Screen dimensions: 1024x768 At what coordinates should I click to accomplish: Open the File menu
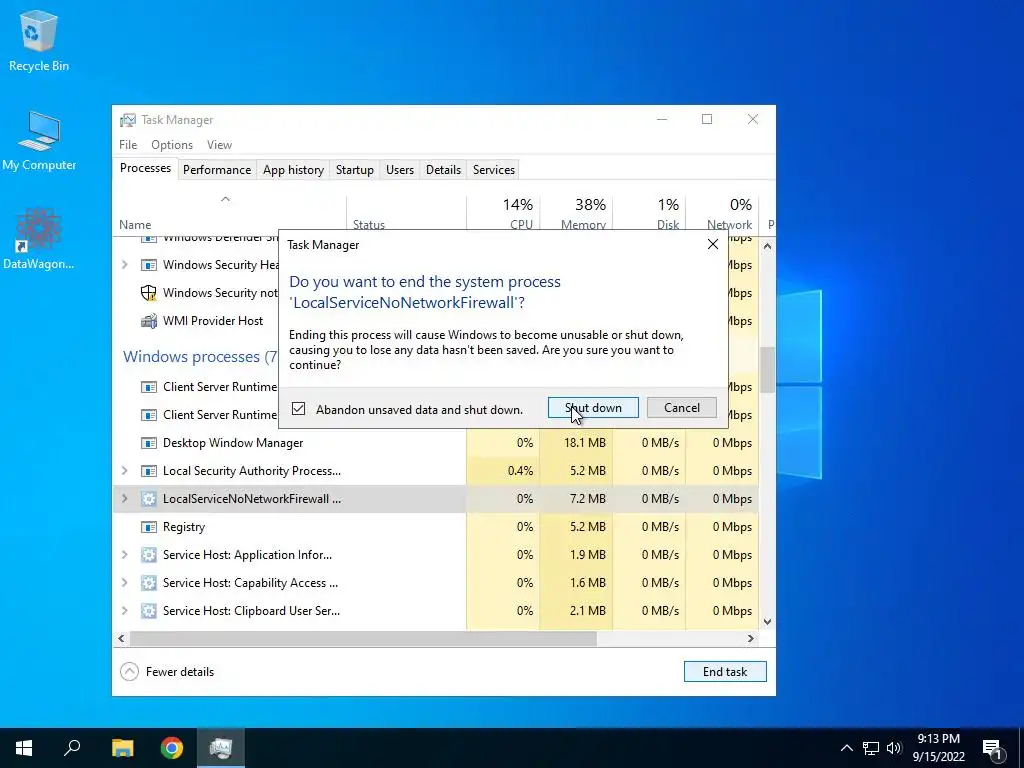(128, 145)
